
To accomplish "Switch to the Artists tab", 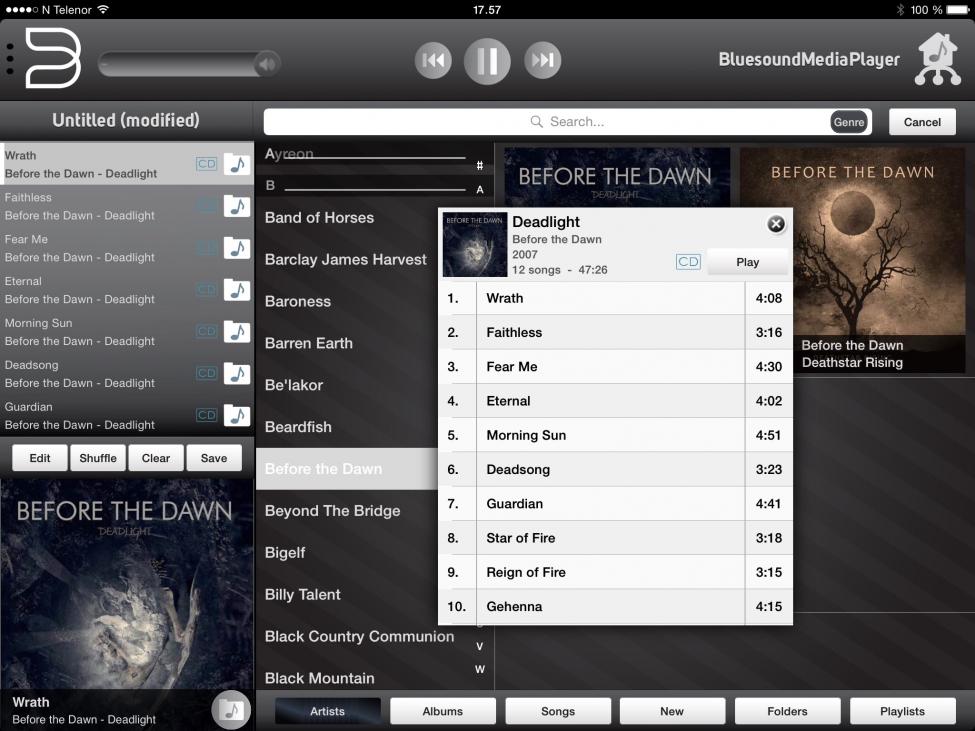I will (328, 711).
